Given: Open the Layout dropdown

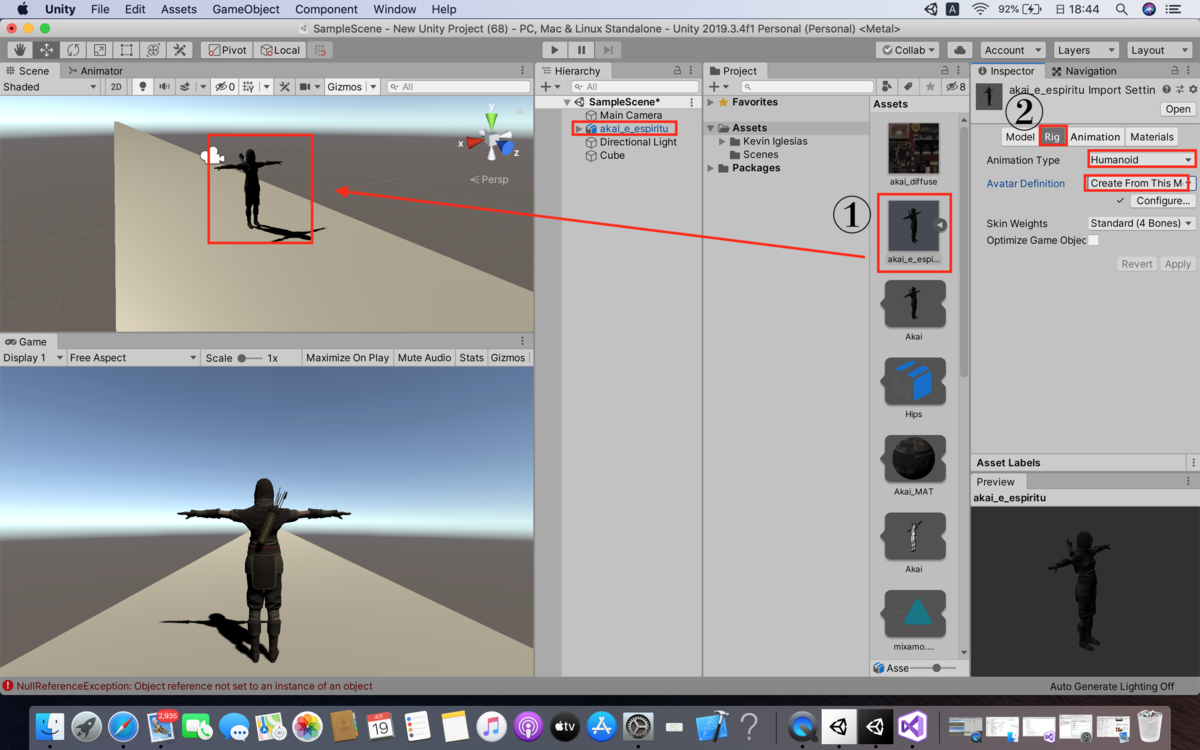Looking at the screenshot, I should click(x=1157, y=50).
